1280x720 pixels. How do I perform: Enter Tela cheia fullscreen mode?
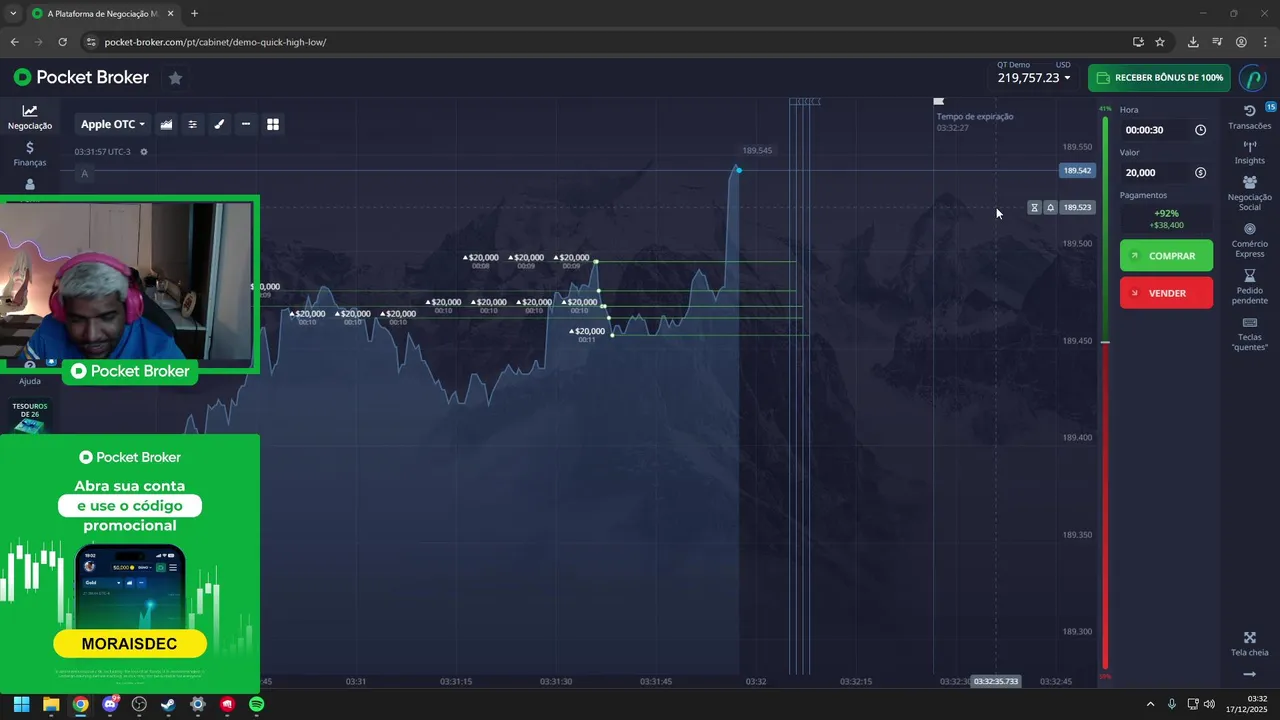(x=1250, y=644)
